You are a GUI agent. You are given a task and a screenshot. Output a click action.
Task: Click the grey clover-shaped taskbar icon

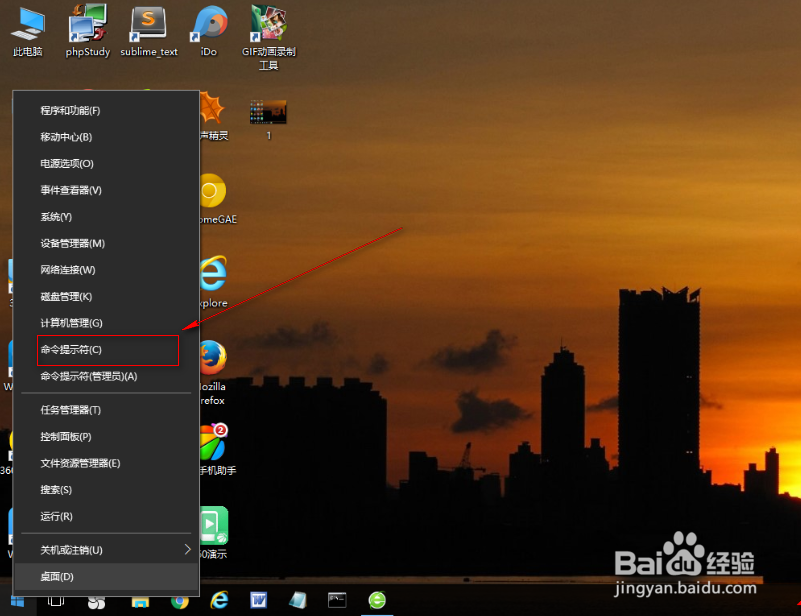pyautogui.click(x=97, y=603)
